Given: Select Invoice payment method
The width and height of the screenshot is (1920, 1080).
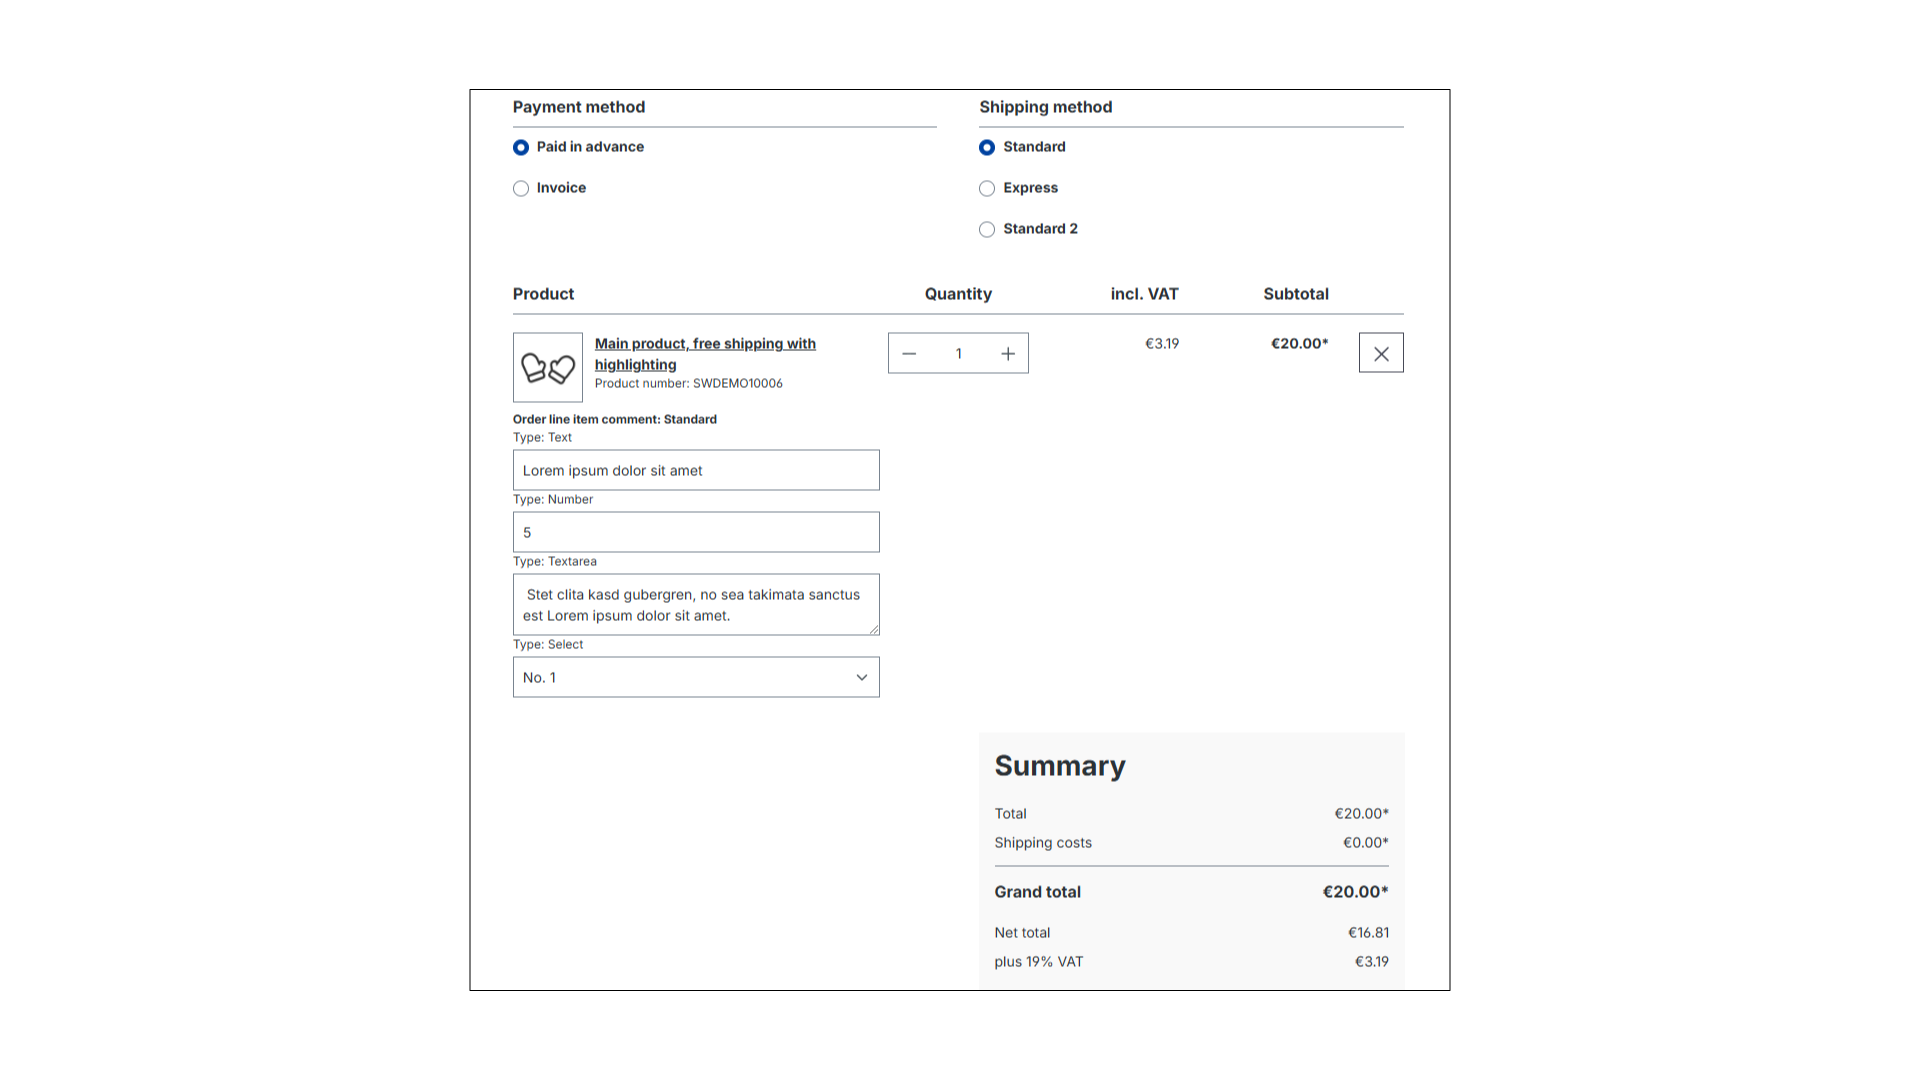Looking at the screenshot, I should click(521, 189).
